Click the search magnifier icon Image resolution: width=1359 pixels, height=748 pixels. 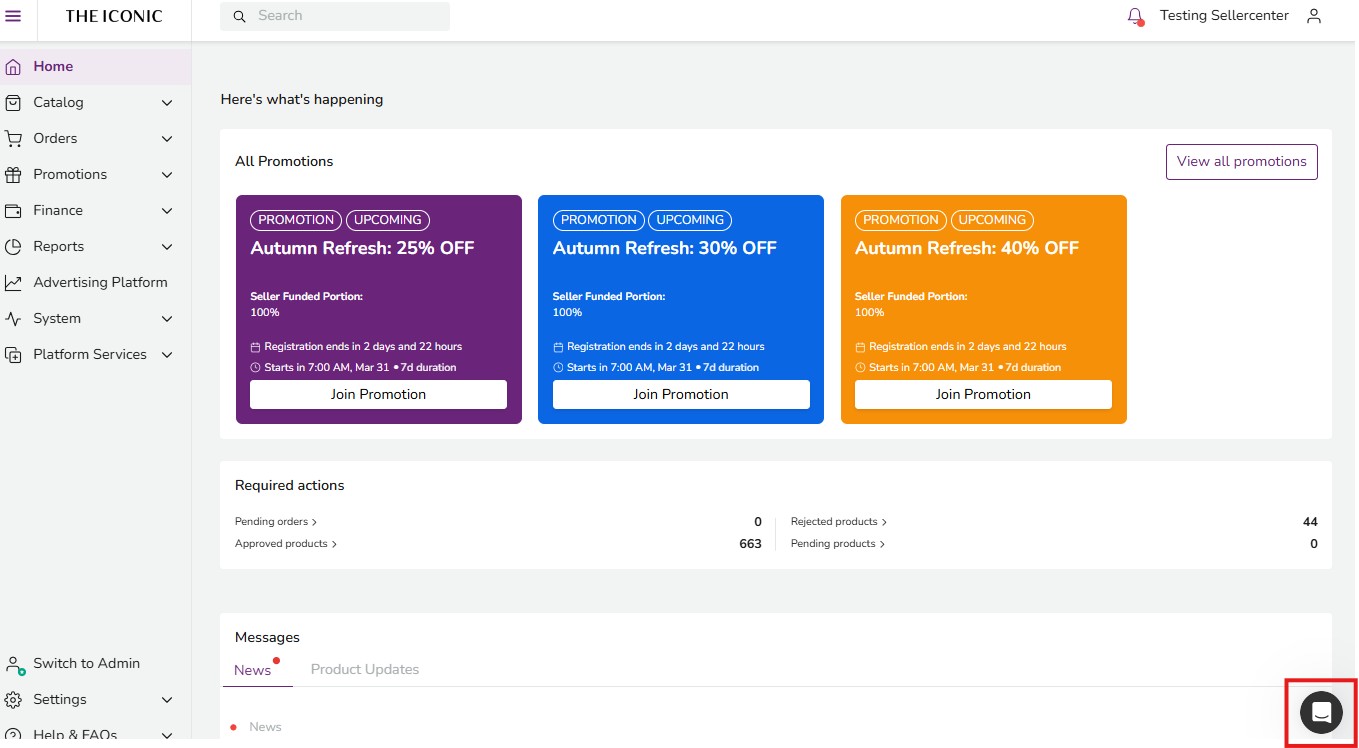coord(239,16)
